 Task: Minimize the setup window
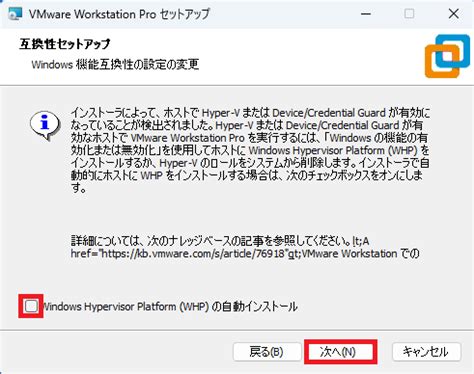(366, 14)
